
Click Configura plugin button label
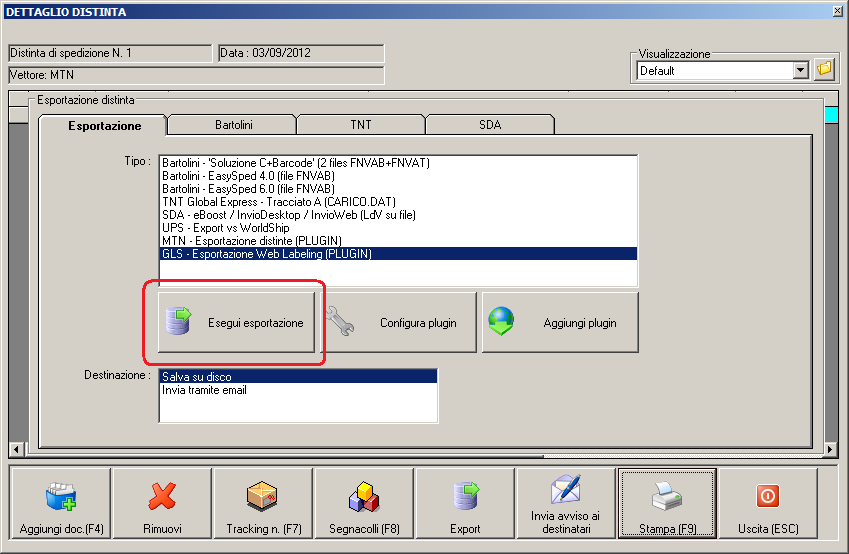(x=418, y=323)
